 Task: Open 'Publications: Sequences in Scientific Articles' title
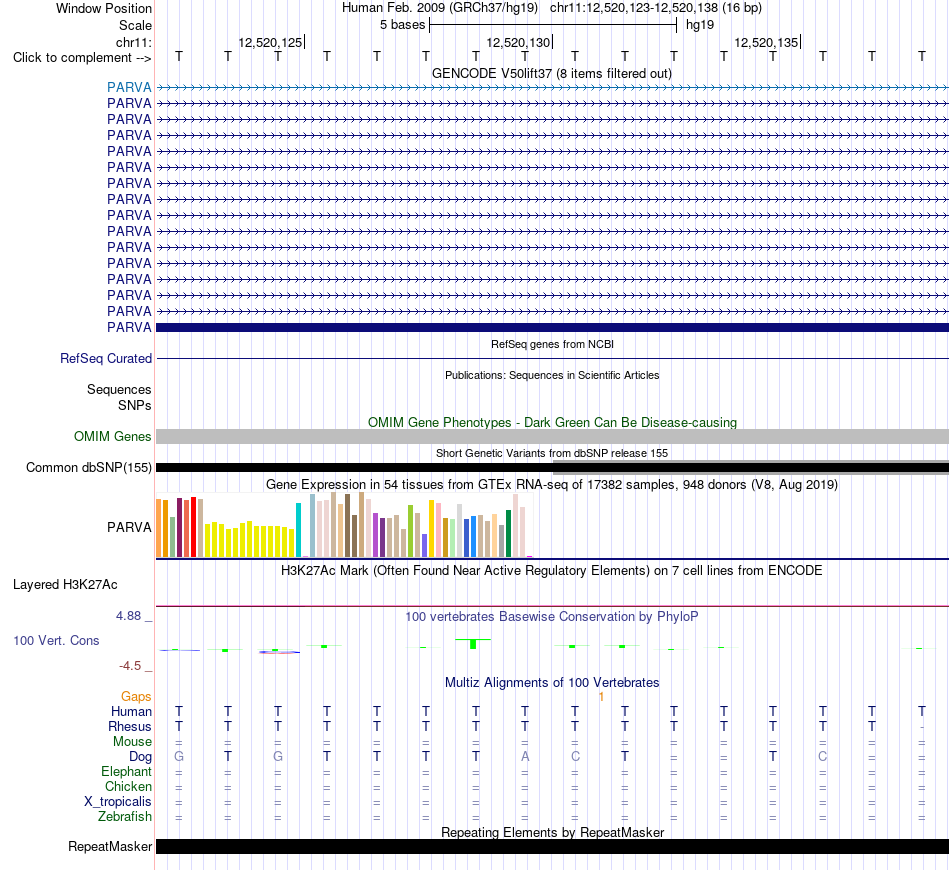click(552, 375)
